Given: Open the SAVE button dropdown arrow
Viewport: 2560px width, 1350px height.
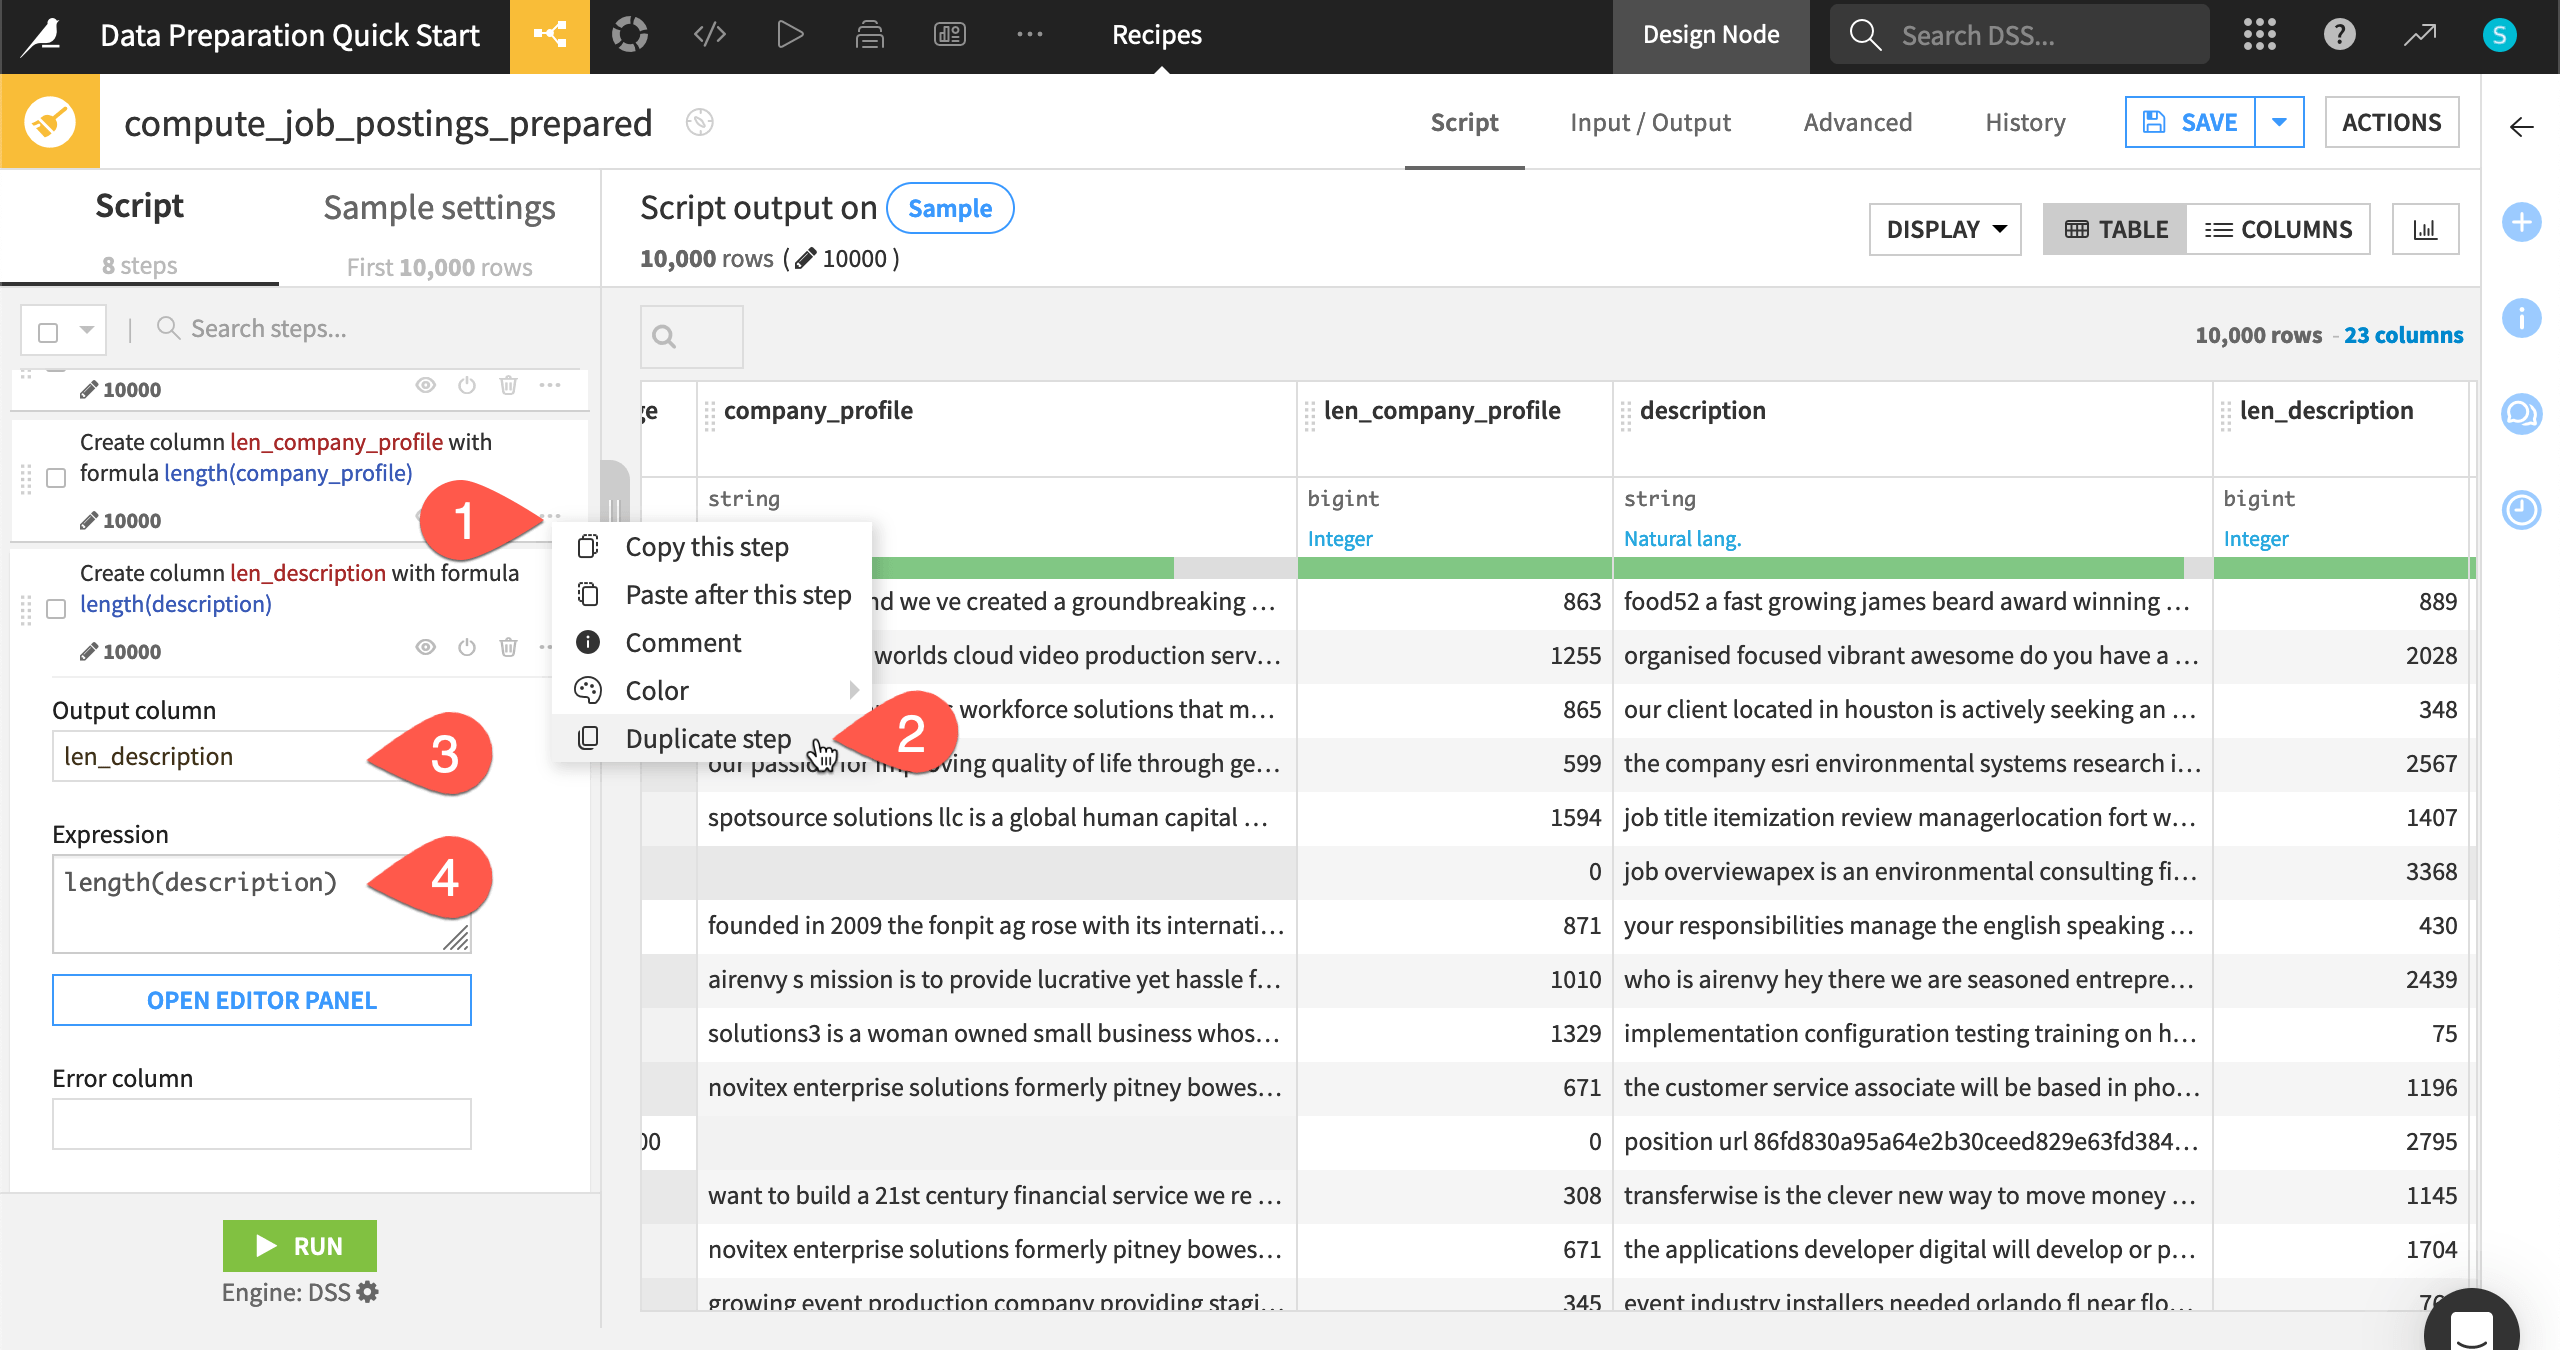Looking at the screenshot, I should pyautogui.click(x=2279, y=122).
